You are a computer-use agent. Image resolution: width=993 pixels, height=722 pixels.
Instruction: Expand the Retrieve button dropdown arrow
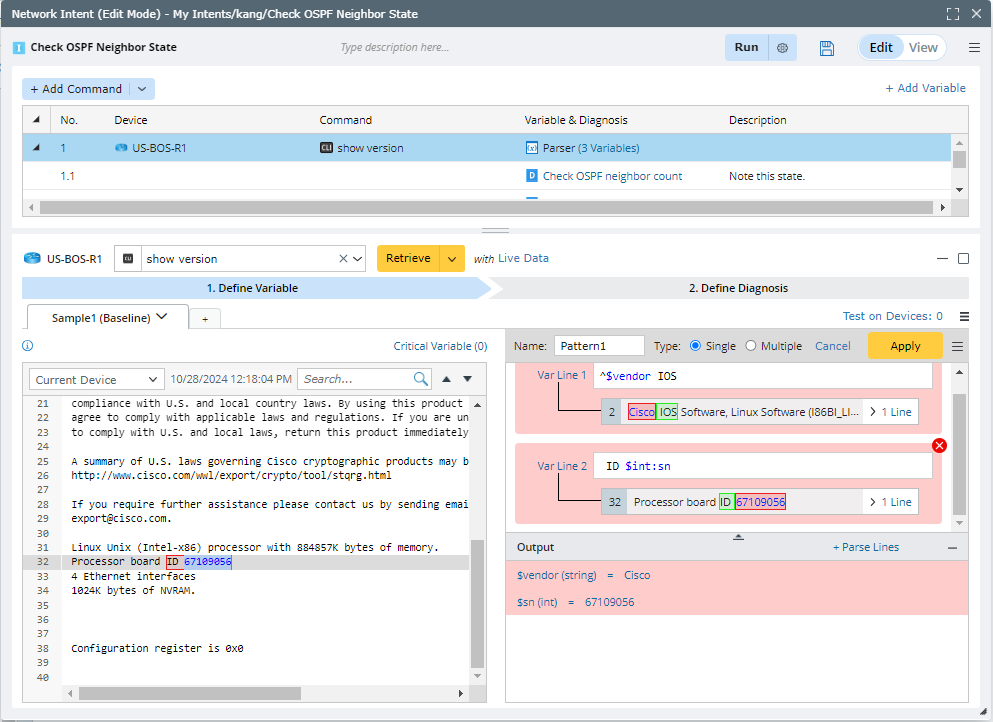pyautogui.click(x=453, y=259)
